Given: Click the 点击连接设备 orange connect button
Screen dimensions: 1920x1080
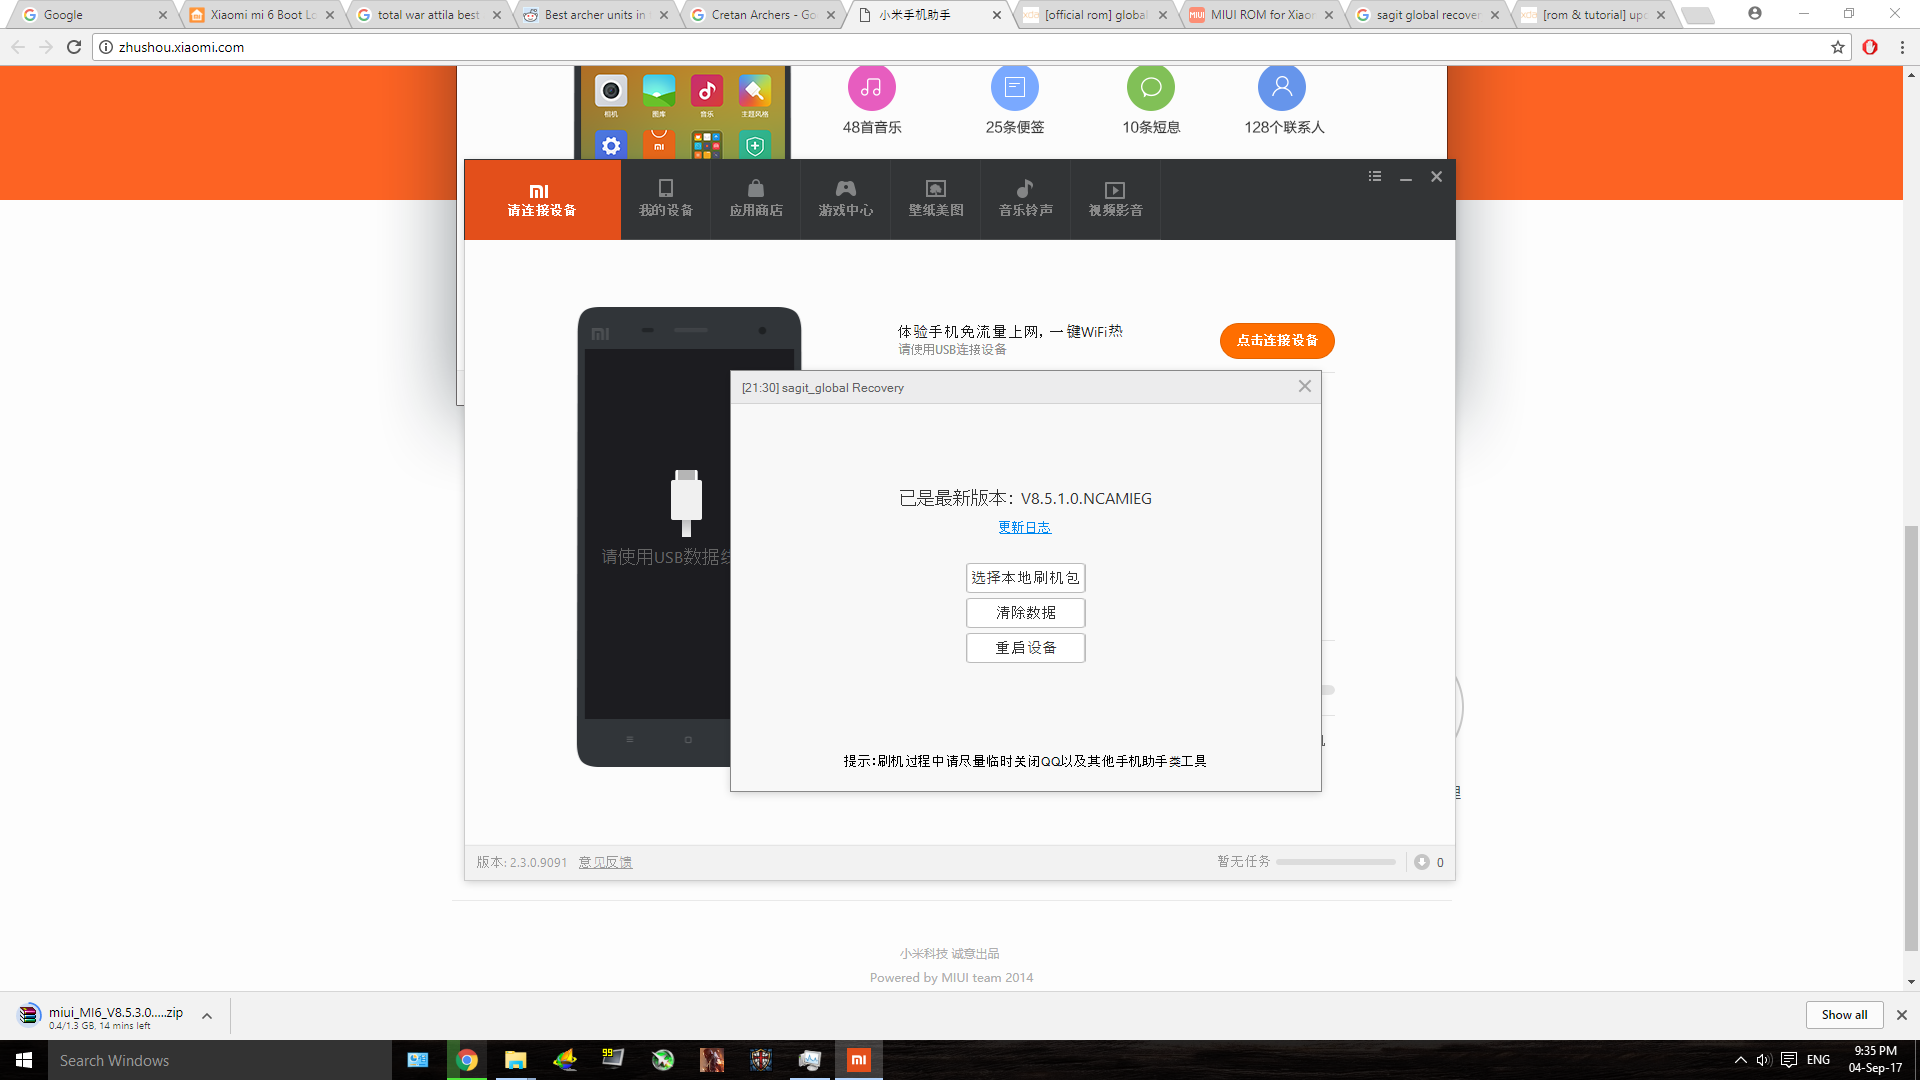Looking at the screenshot, I should click(1277, 341).
